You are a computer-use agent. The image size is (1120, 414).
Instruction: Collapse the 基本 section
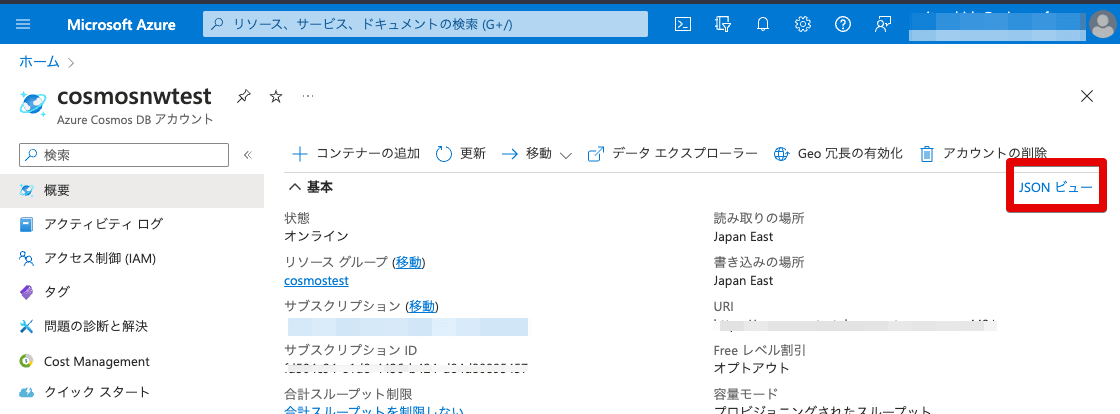(311, 187)
